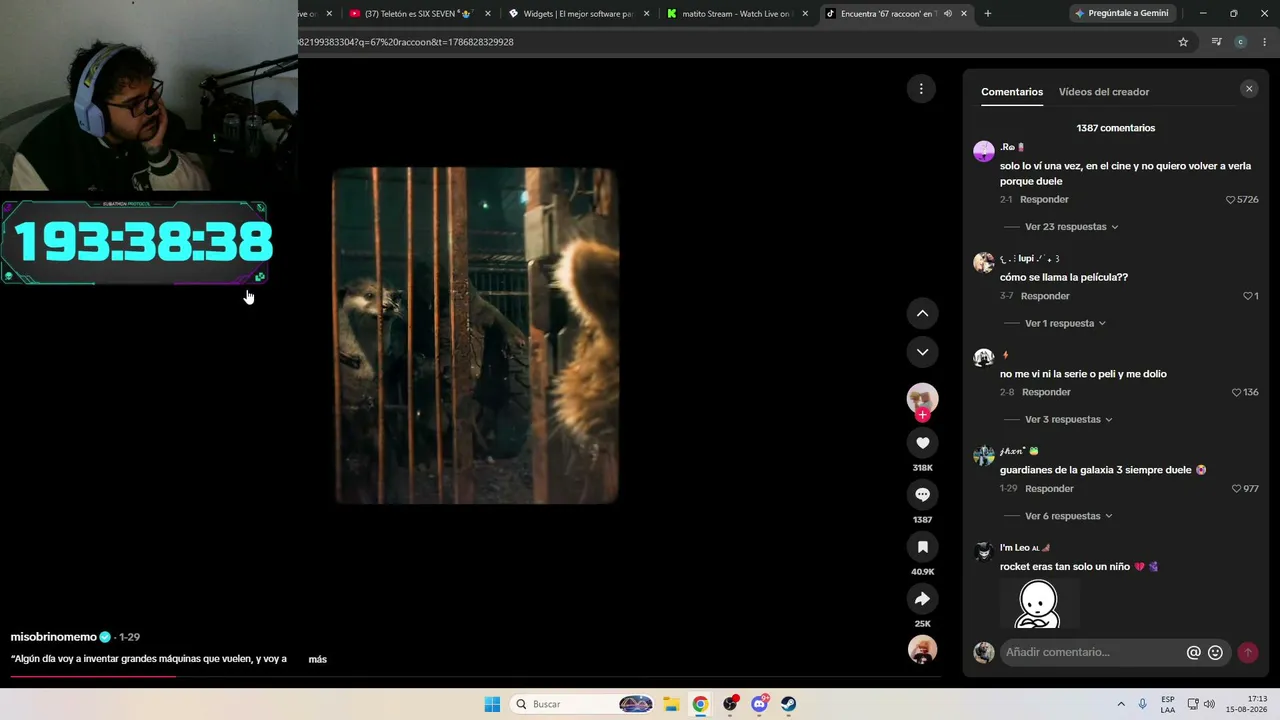This screenshot has height=720, width=1280.
Task: Like the 'cómo se llama la película??' comment
Action: pyautogui.click(x=1247, y=296)
